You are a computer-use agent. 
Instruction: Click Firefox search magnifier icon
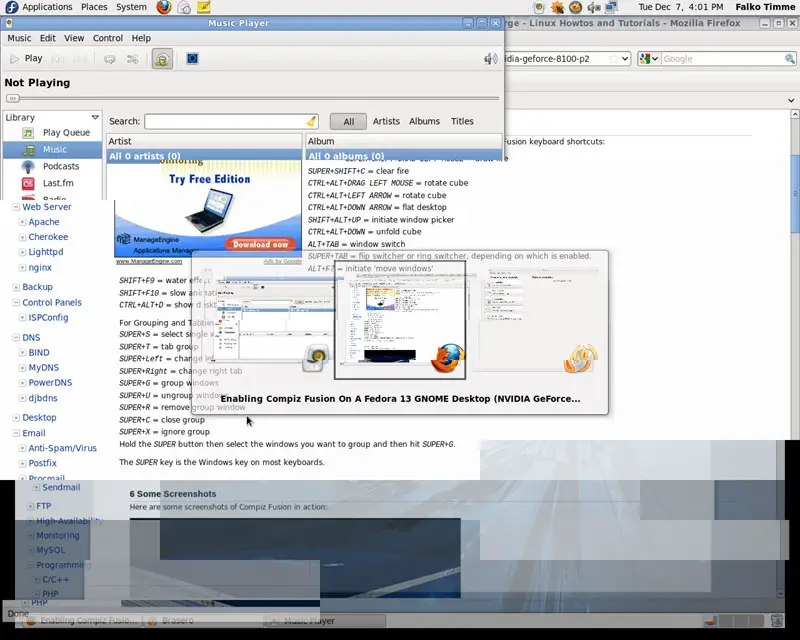pyautogui.click(x=789, y=59)
